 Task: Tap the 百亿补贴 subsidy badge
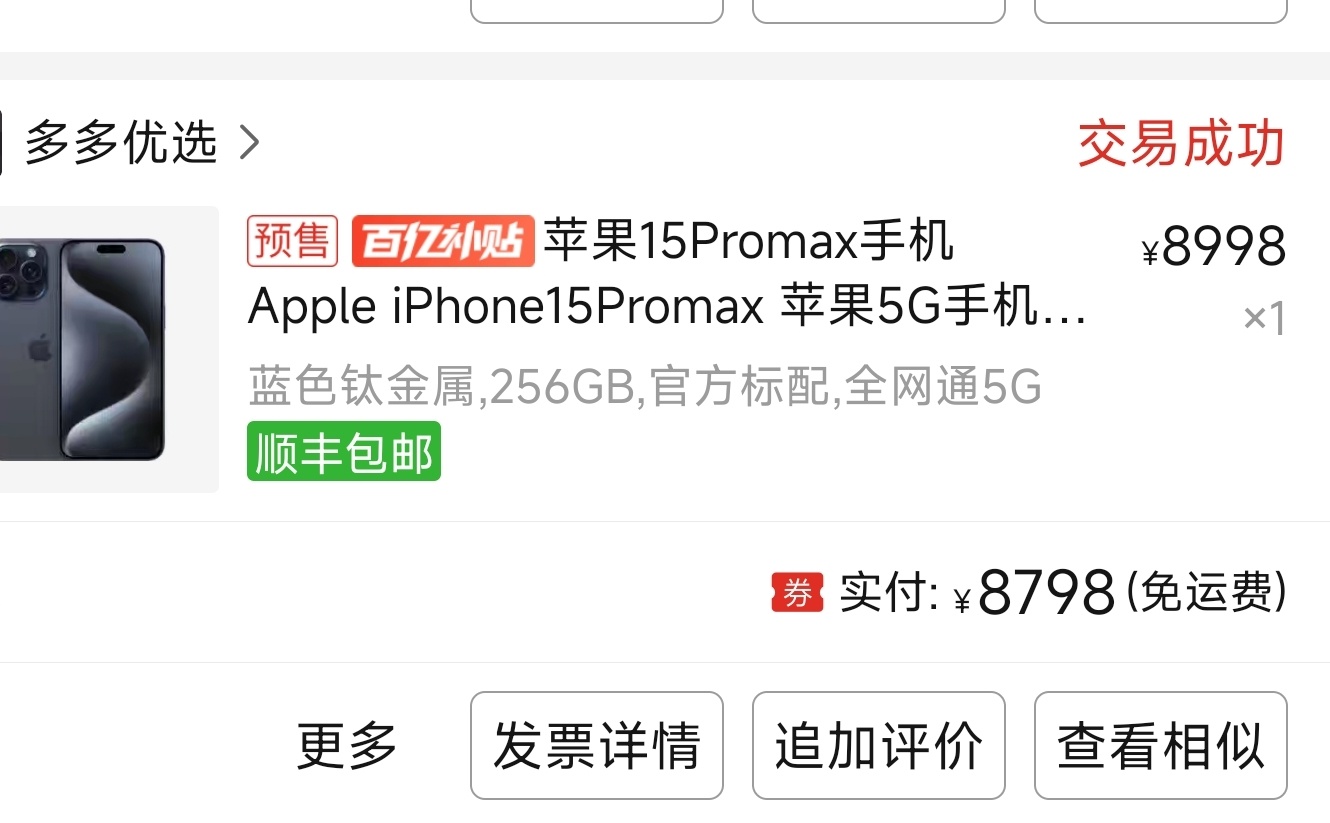click(x=443, y=242)
